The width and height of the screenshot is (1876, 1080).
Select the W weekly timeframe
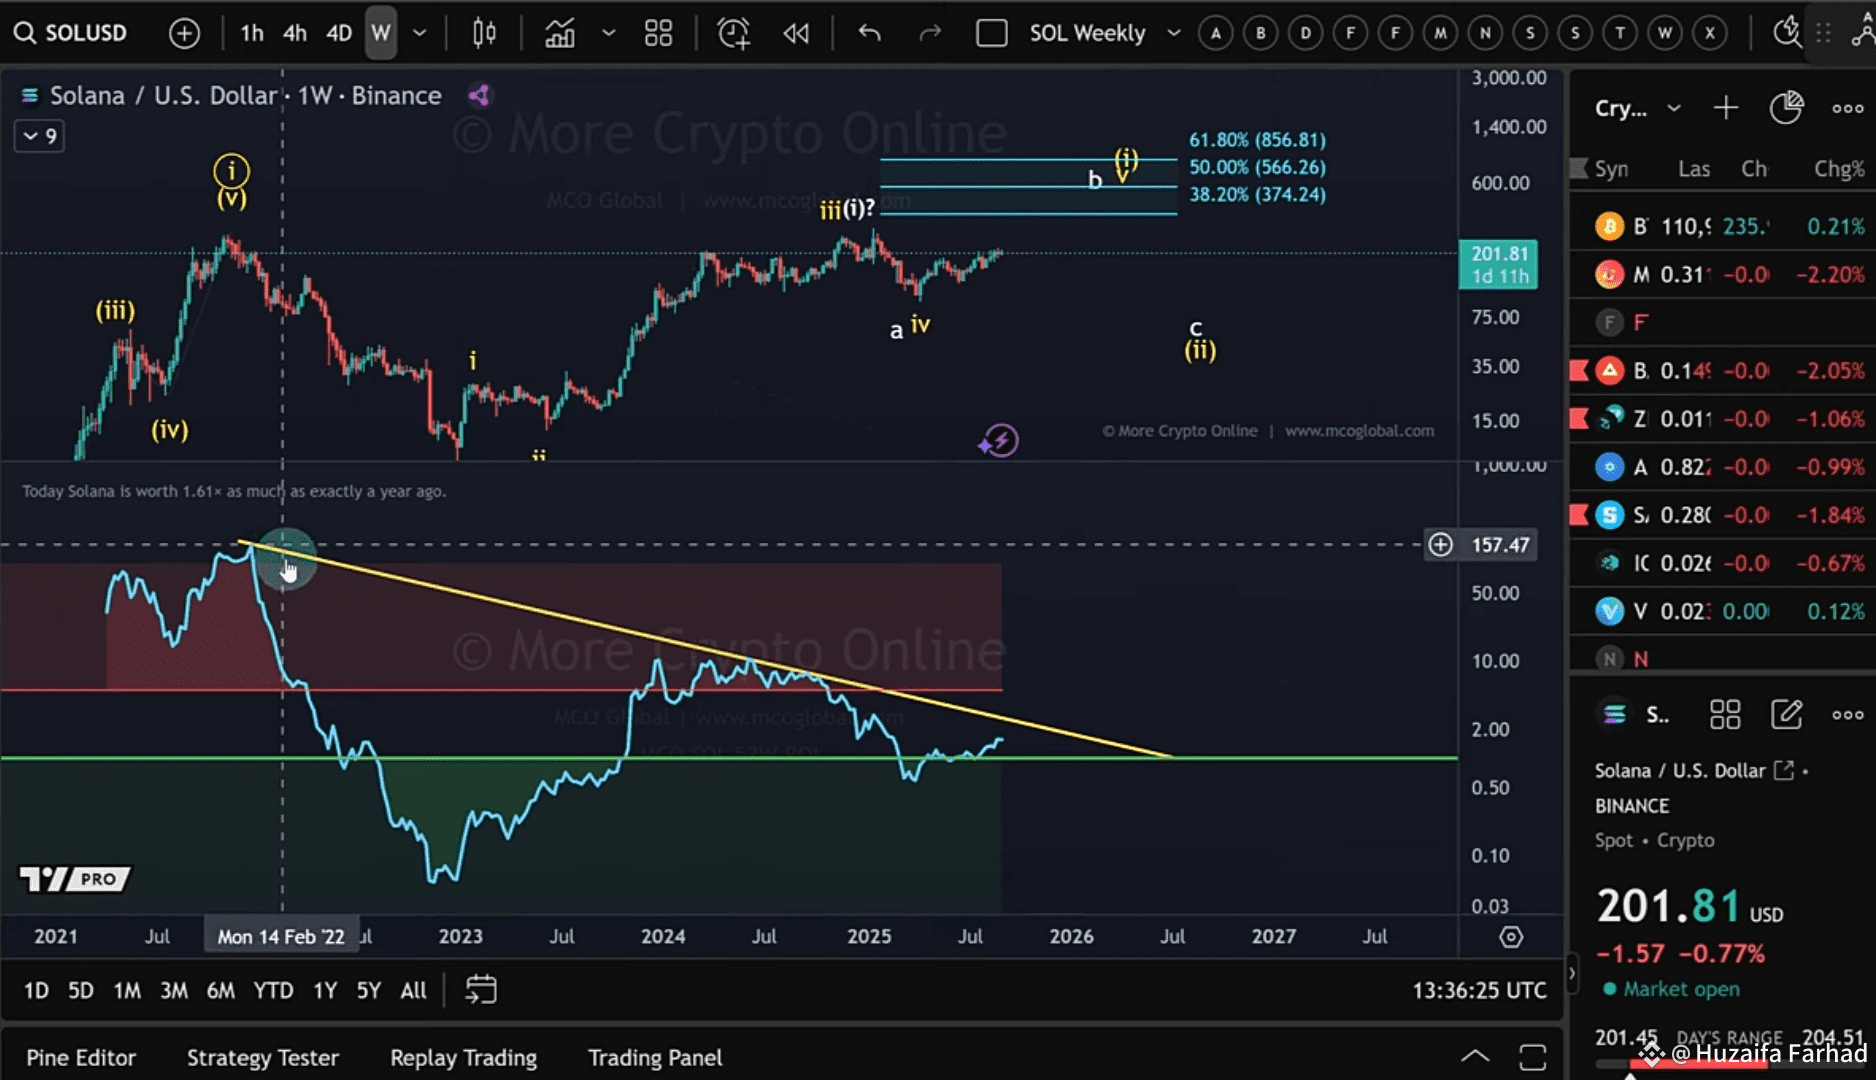point(381,33)
